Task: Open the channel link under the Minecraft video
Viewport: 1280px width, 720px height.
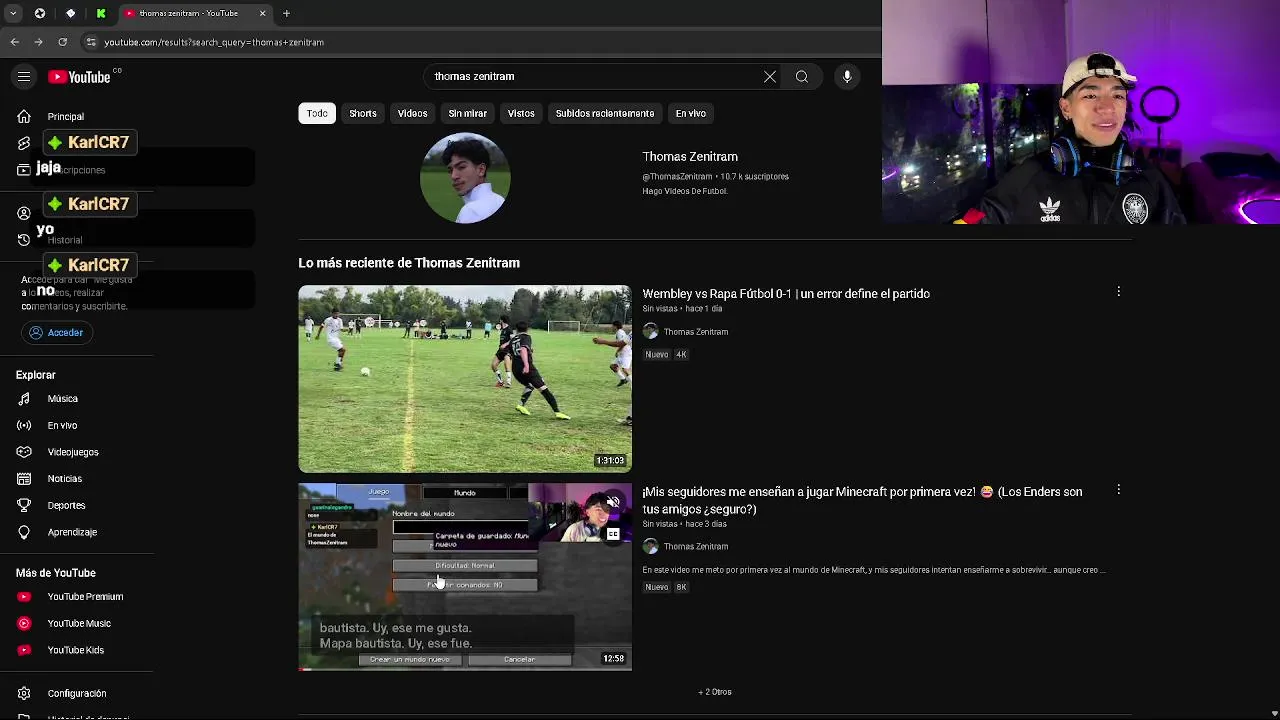Action: coord(695,546)
